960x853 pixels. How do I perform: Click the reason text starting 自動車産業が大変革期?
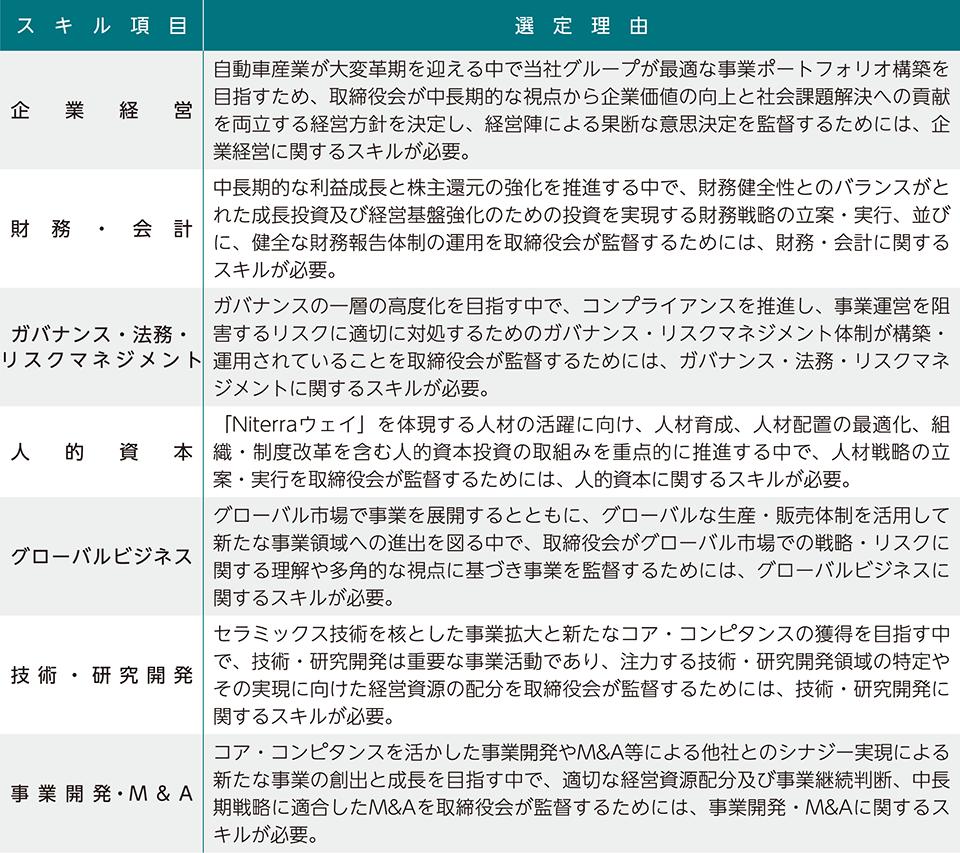tap(581, 110)
